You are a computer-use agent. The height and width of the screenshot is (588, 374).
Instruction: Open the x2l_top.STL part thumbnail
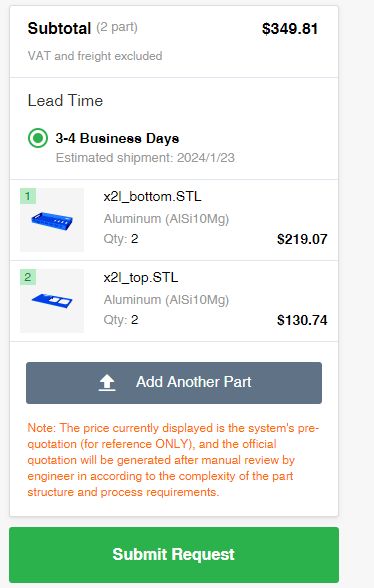(x=52, y=301)
